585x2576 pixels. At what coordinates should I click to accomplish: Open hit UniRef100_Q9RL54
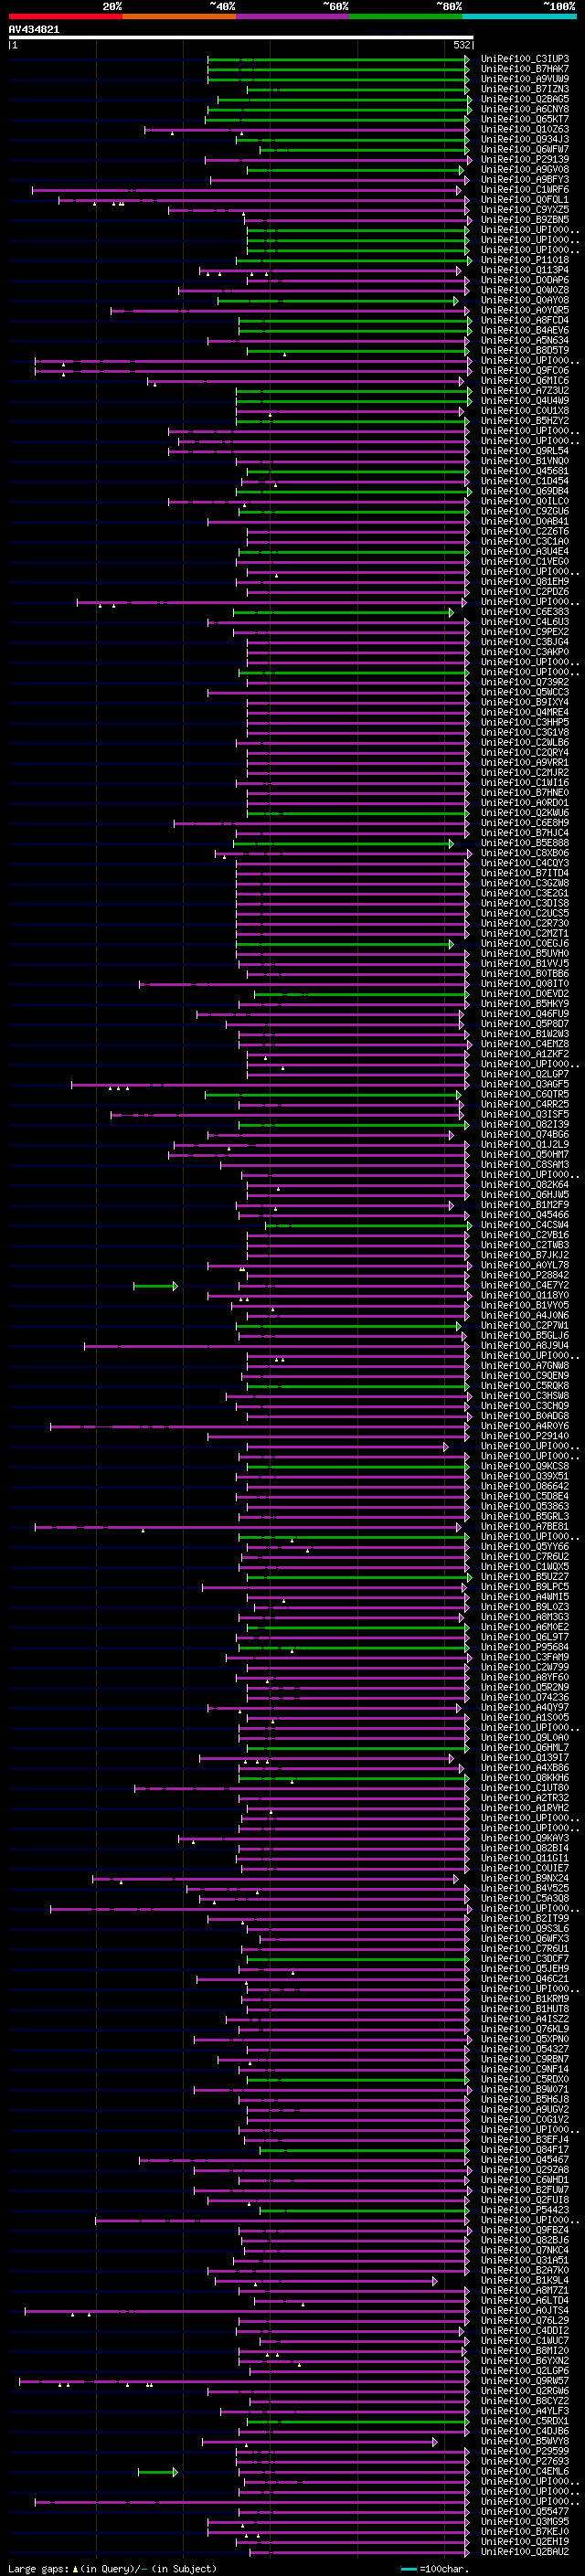[x=524, y=451]
